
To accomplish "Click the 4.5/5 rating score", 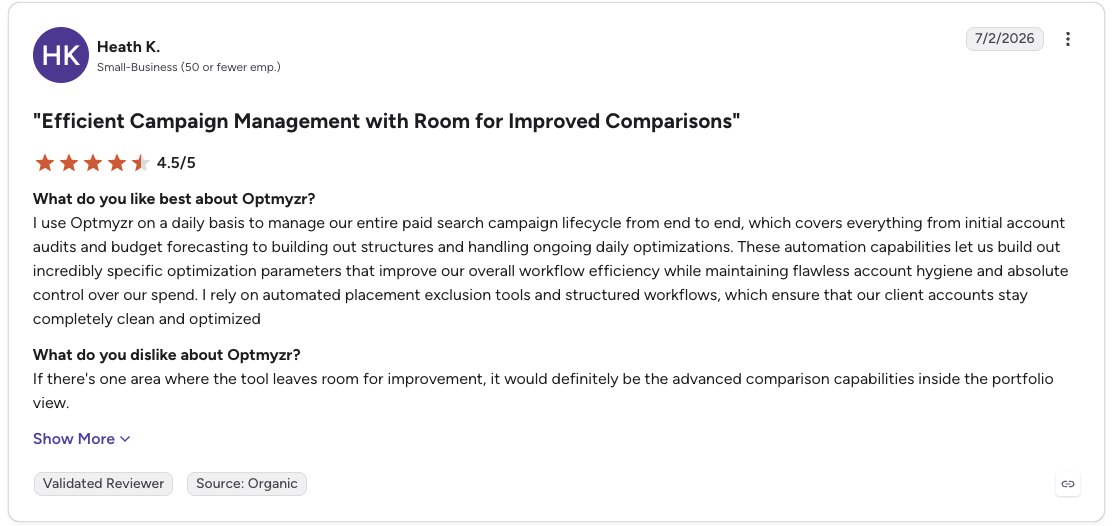I will coord(176,163).
